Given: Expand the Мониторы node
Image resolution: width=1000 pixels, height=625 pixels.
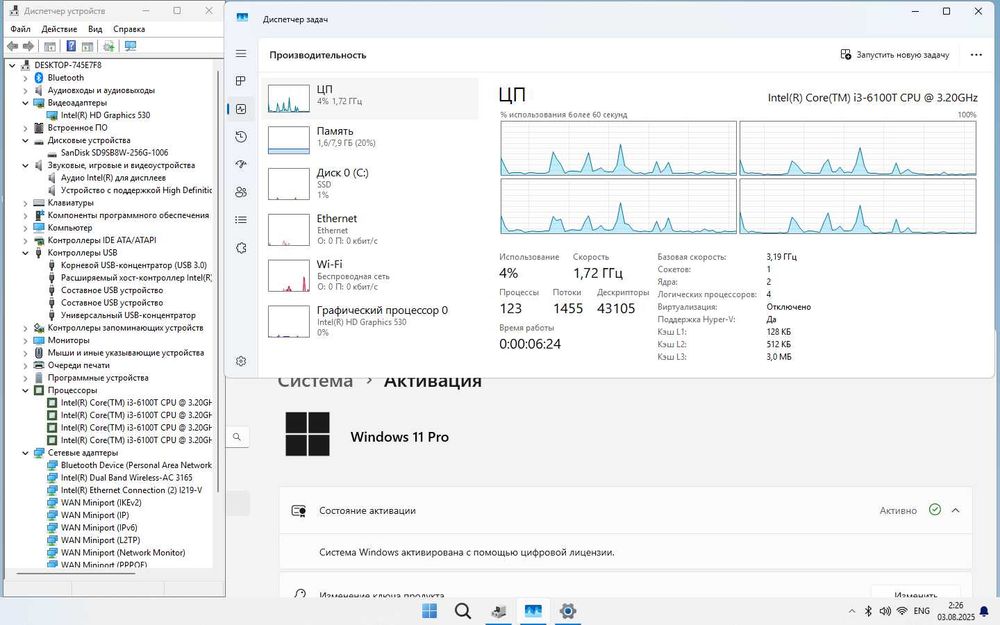Looking at the screenshot, I should point(26,341).
